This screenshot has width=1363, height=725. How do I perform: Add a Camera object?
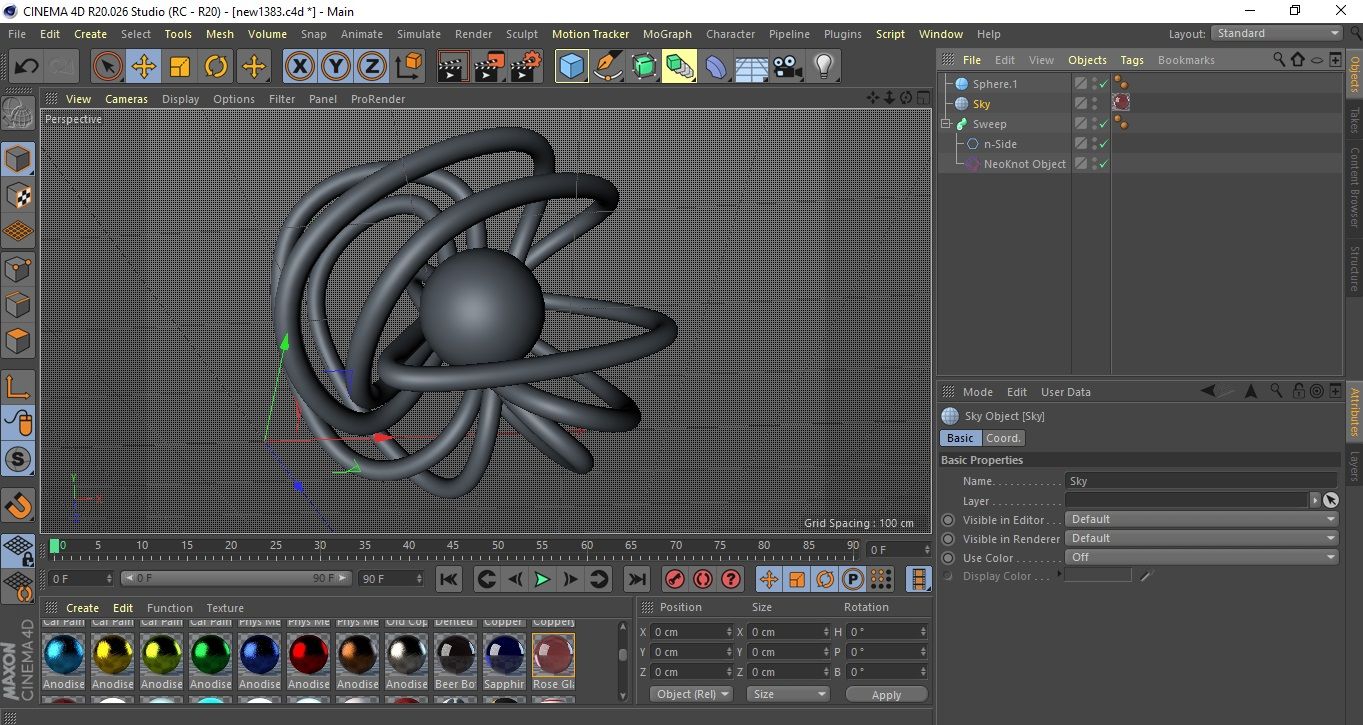click(x=787, y=67)
